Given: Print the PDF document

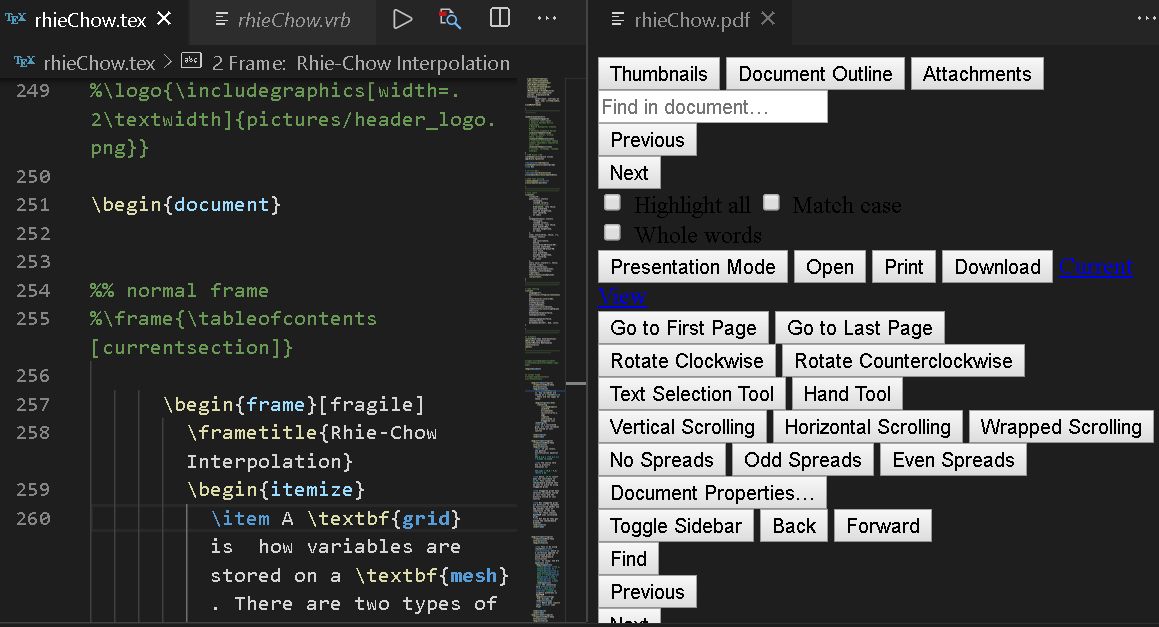Looking at the screenshot, I should click(x=903, y=267).
